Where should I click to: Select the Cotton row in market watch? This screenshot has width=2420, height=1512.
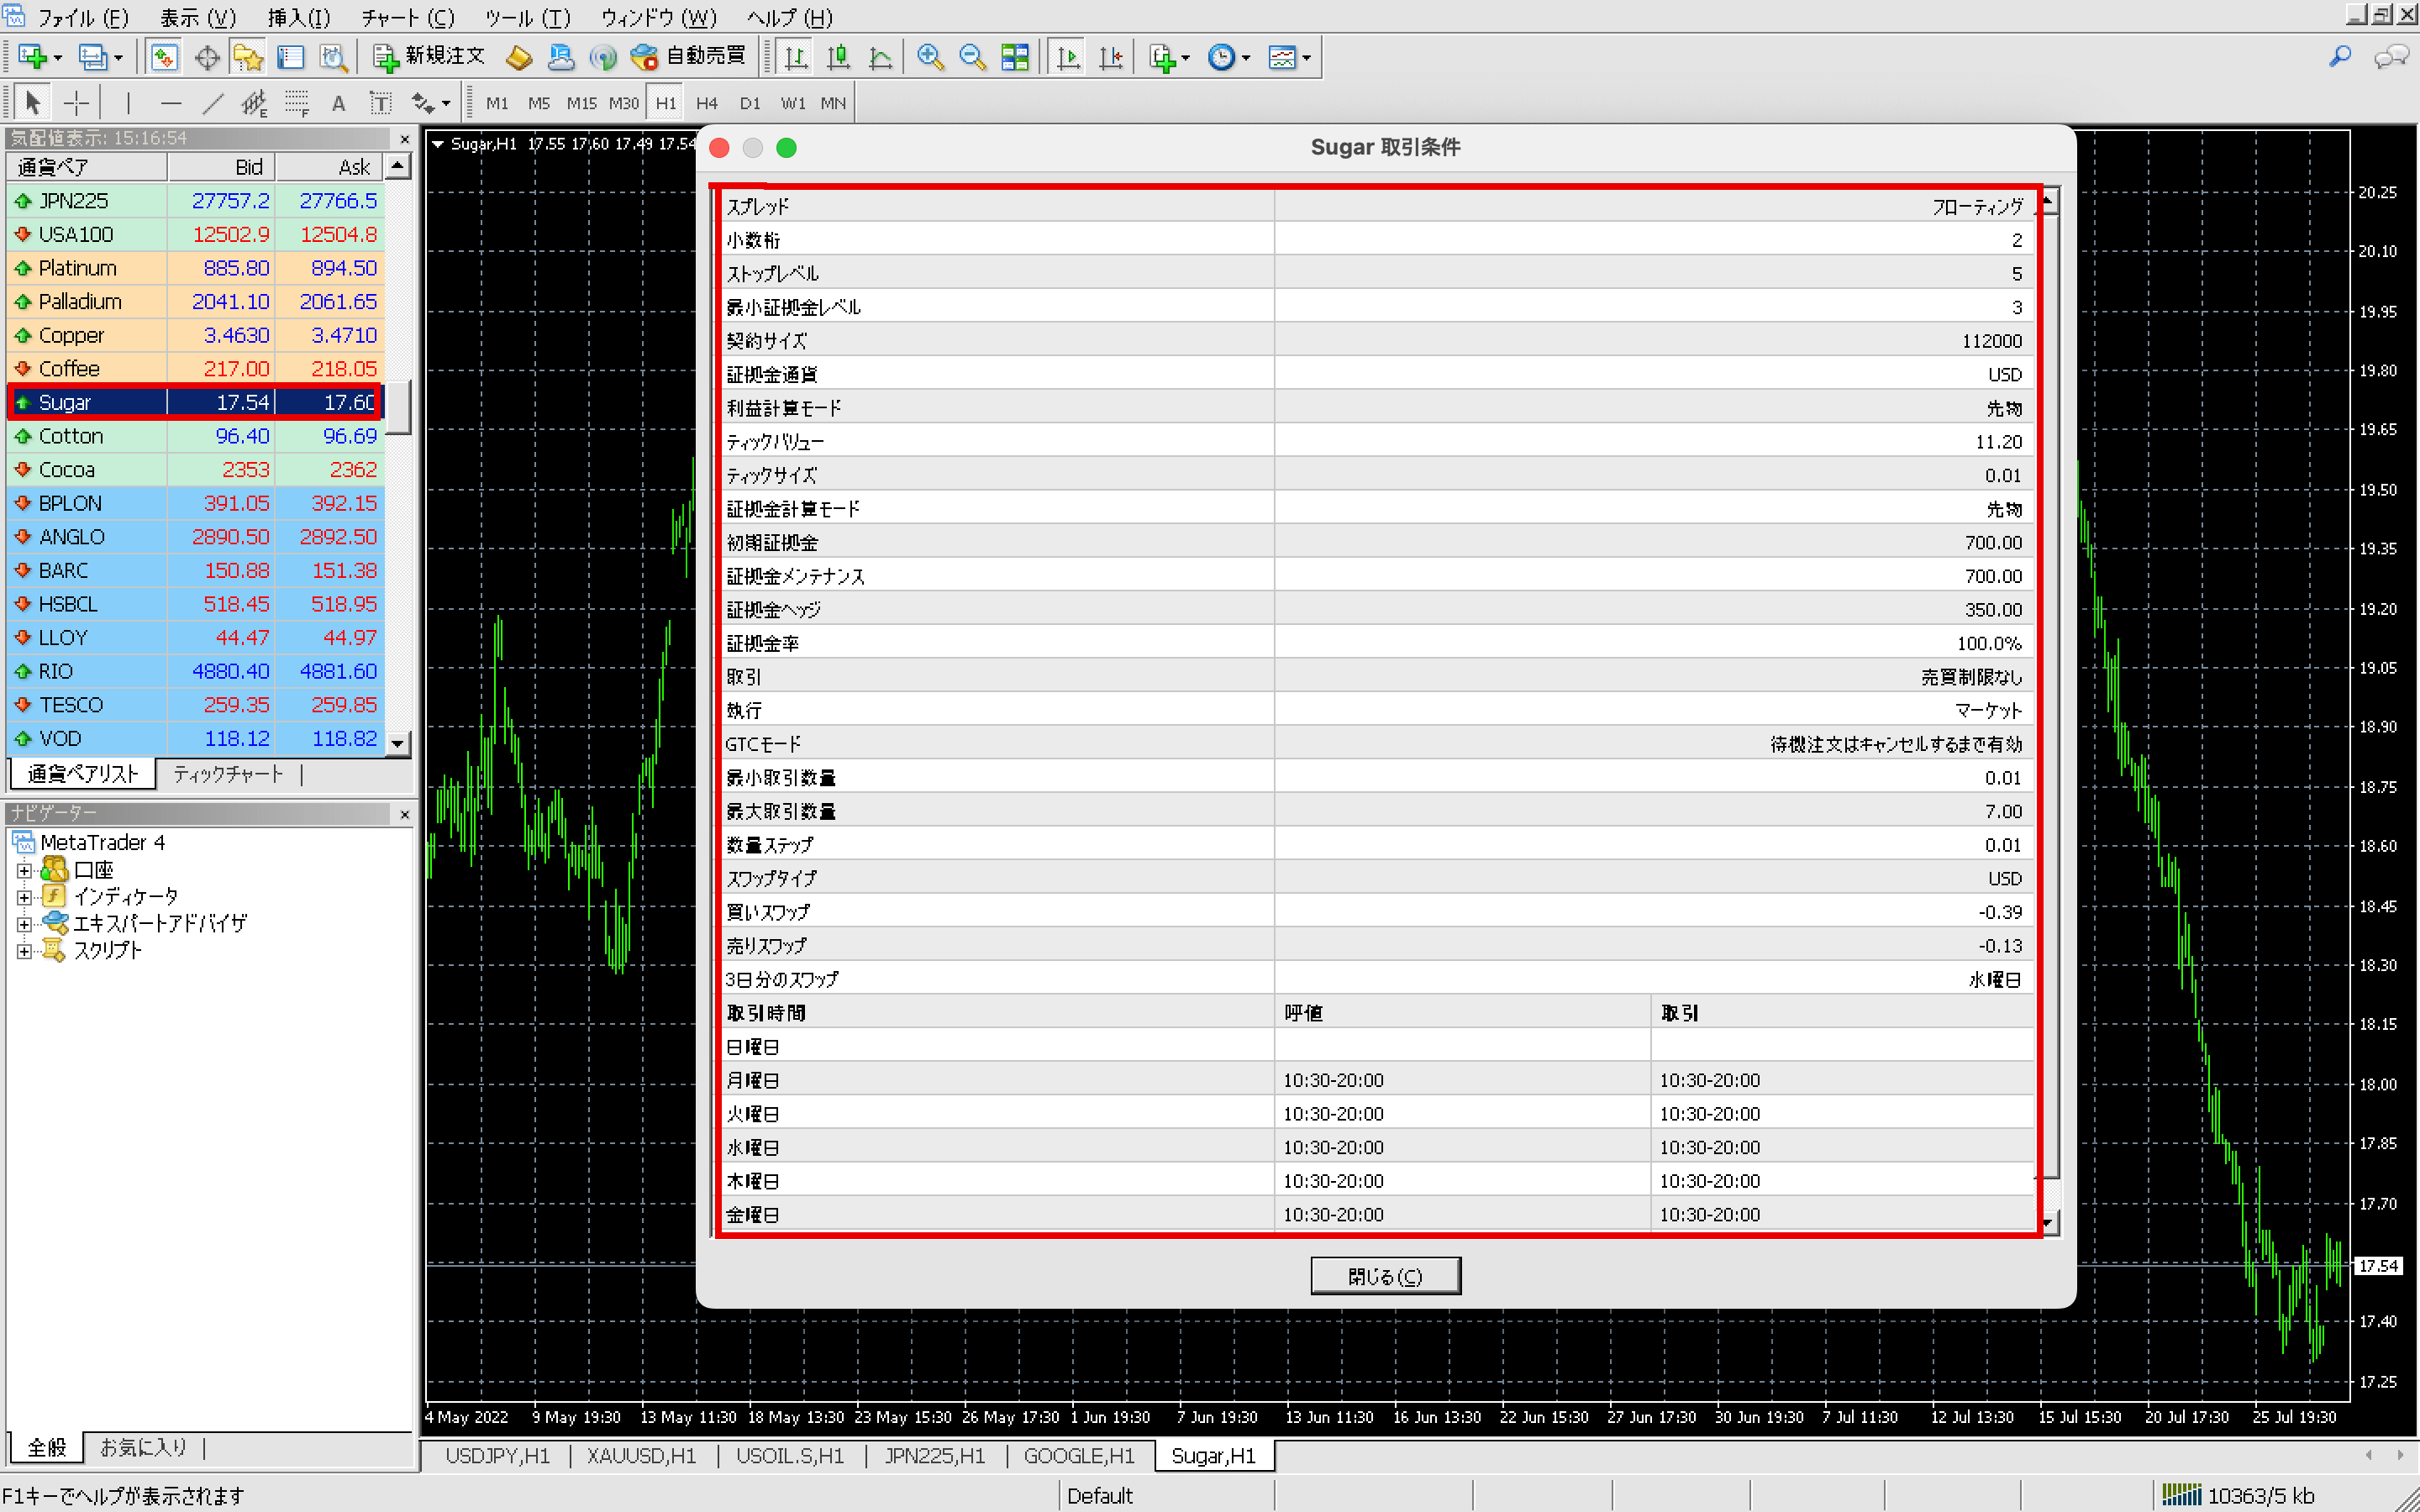71,436
